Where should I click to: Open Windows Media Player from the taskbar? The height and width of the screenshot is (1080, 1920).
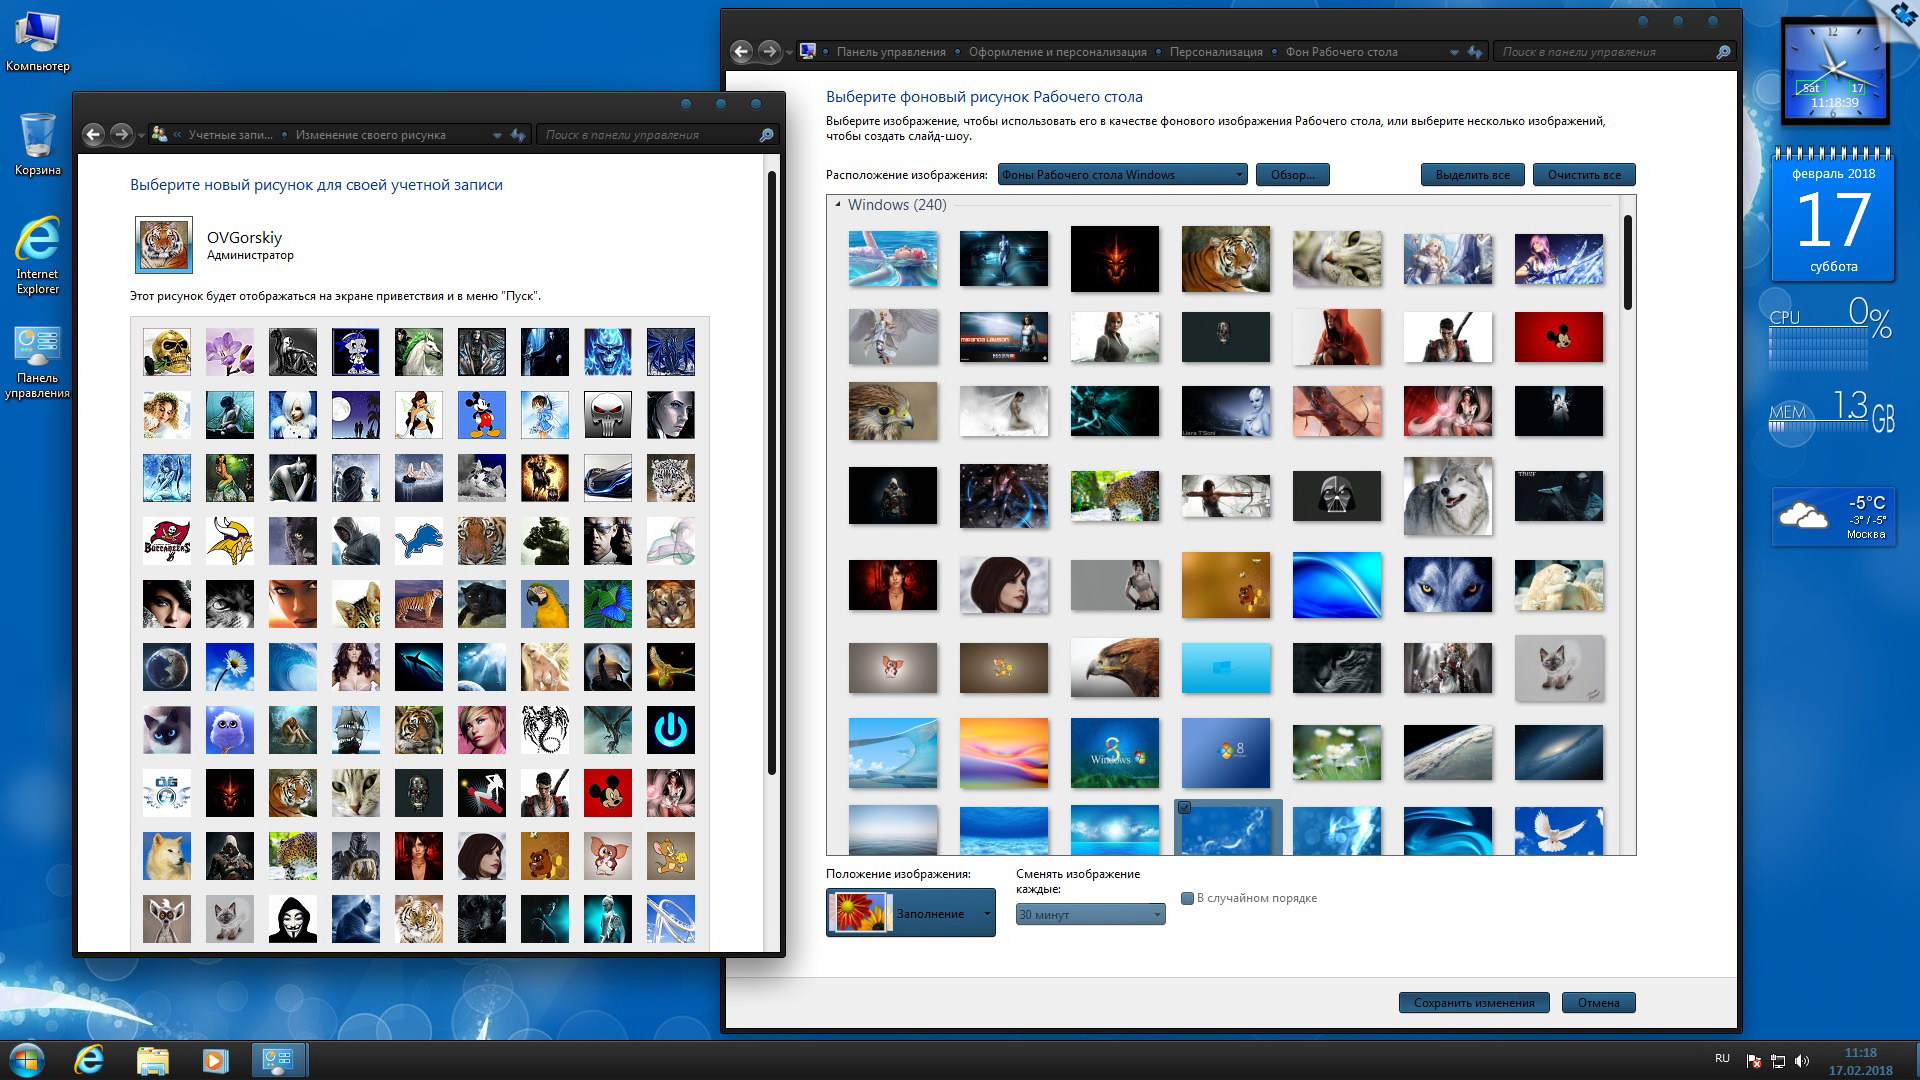[x=215, y=1060]
